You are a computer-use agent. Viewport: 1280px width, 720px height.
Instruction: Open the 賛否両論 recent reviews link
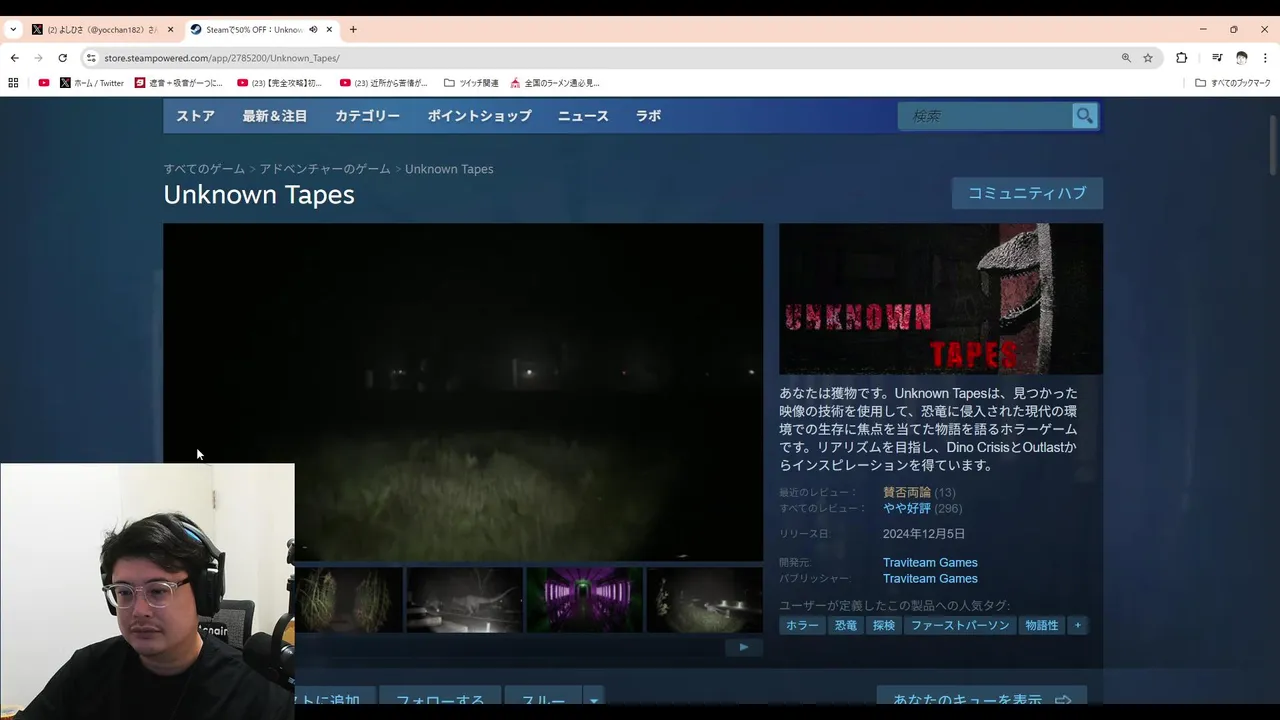tap(907, 492)
